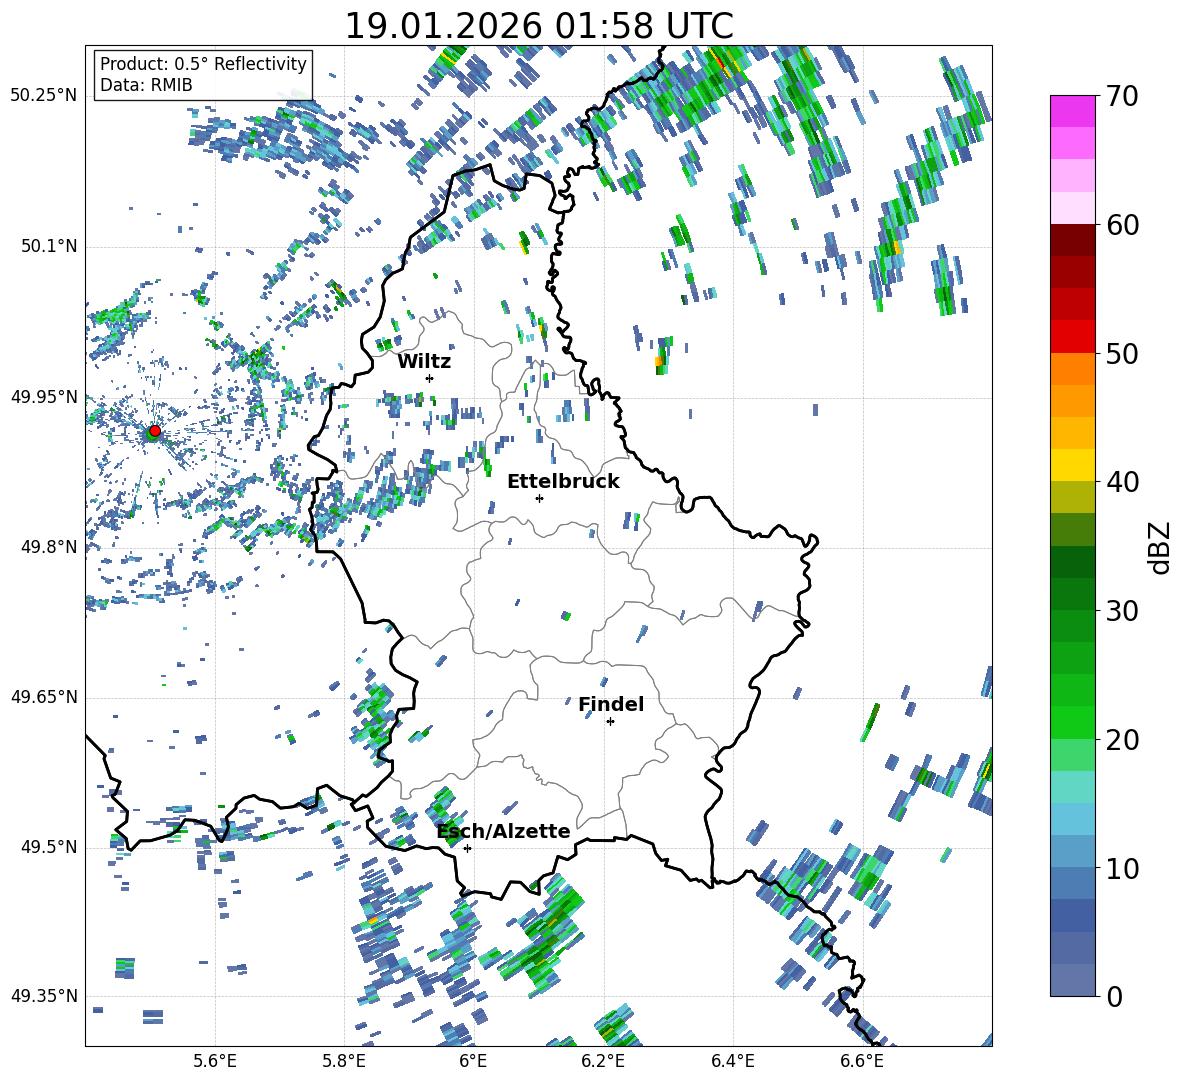The height and width of the screenshot is (1081, 1184).
Task: Pick the grey-blue bottom colorbar segment
Action: (x=1072, y=980)
